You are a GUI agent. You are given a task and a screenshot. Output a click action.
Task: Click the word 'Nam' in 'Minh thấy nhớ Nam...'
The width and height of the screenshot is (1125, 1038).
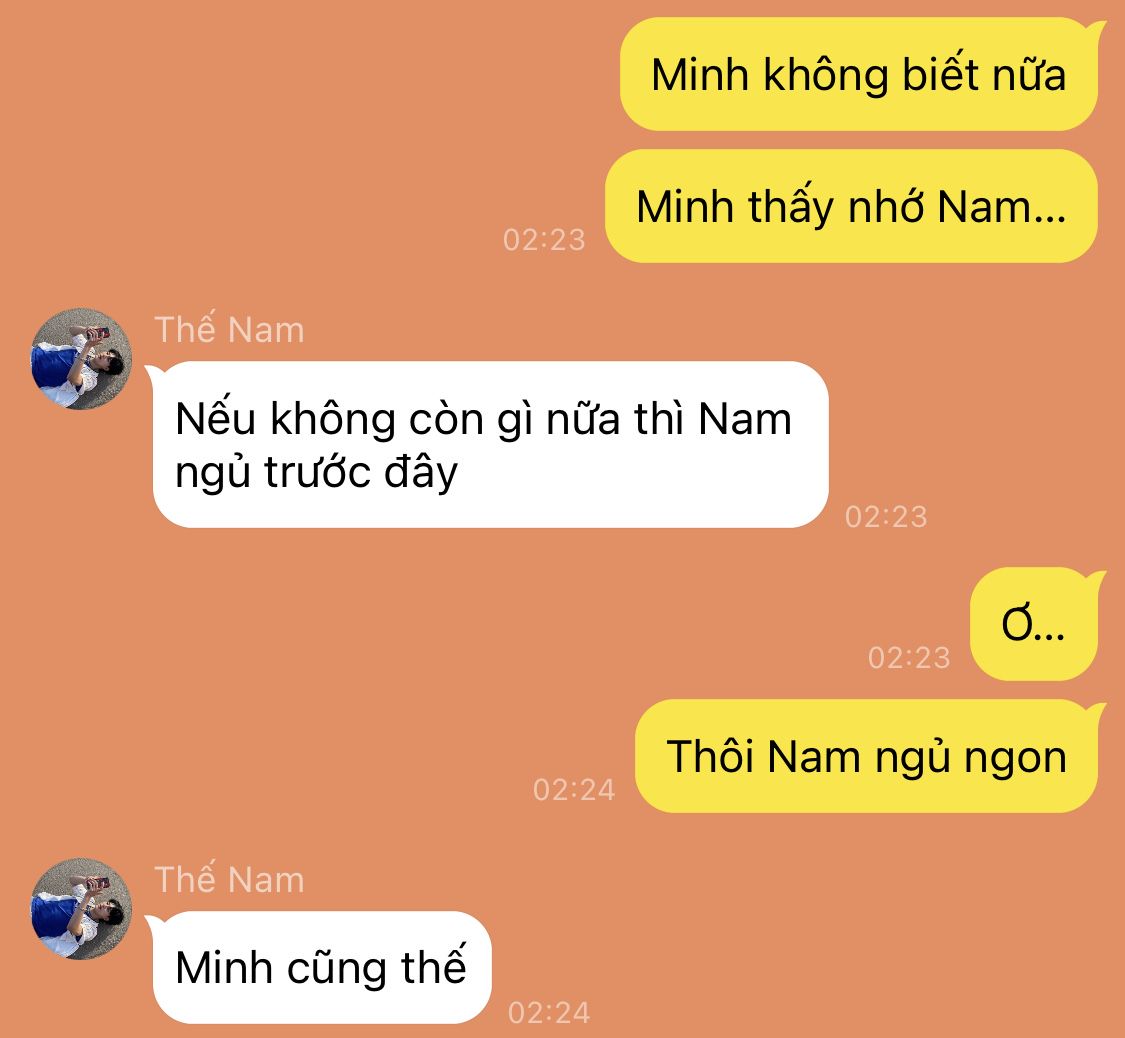coord(994,207)
